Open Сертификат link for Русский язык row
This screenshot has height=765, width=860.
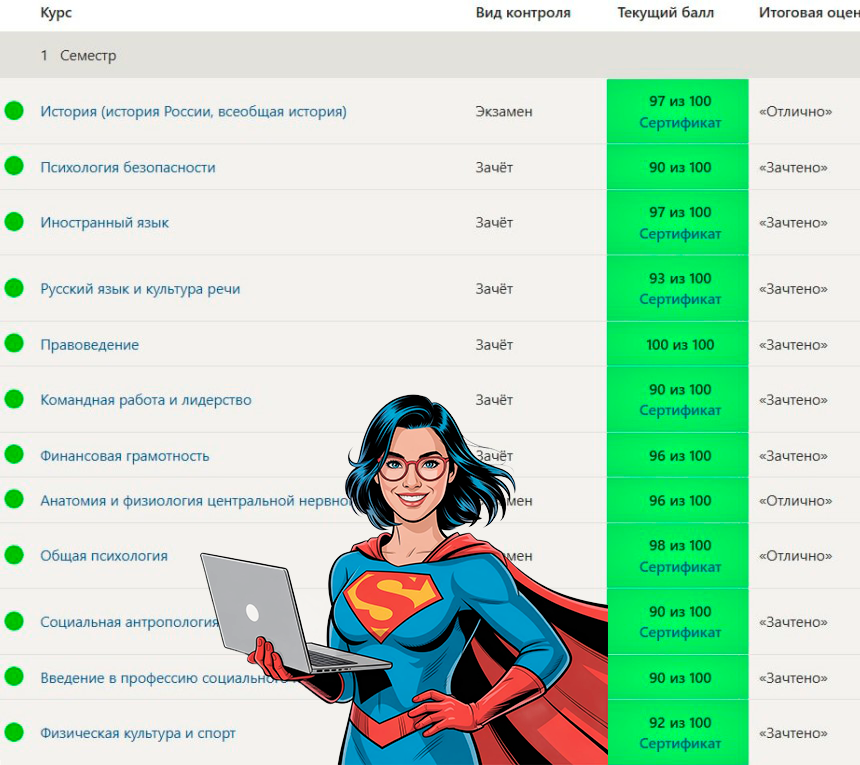tap(680, 299)
